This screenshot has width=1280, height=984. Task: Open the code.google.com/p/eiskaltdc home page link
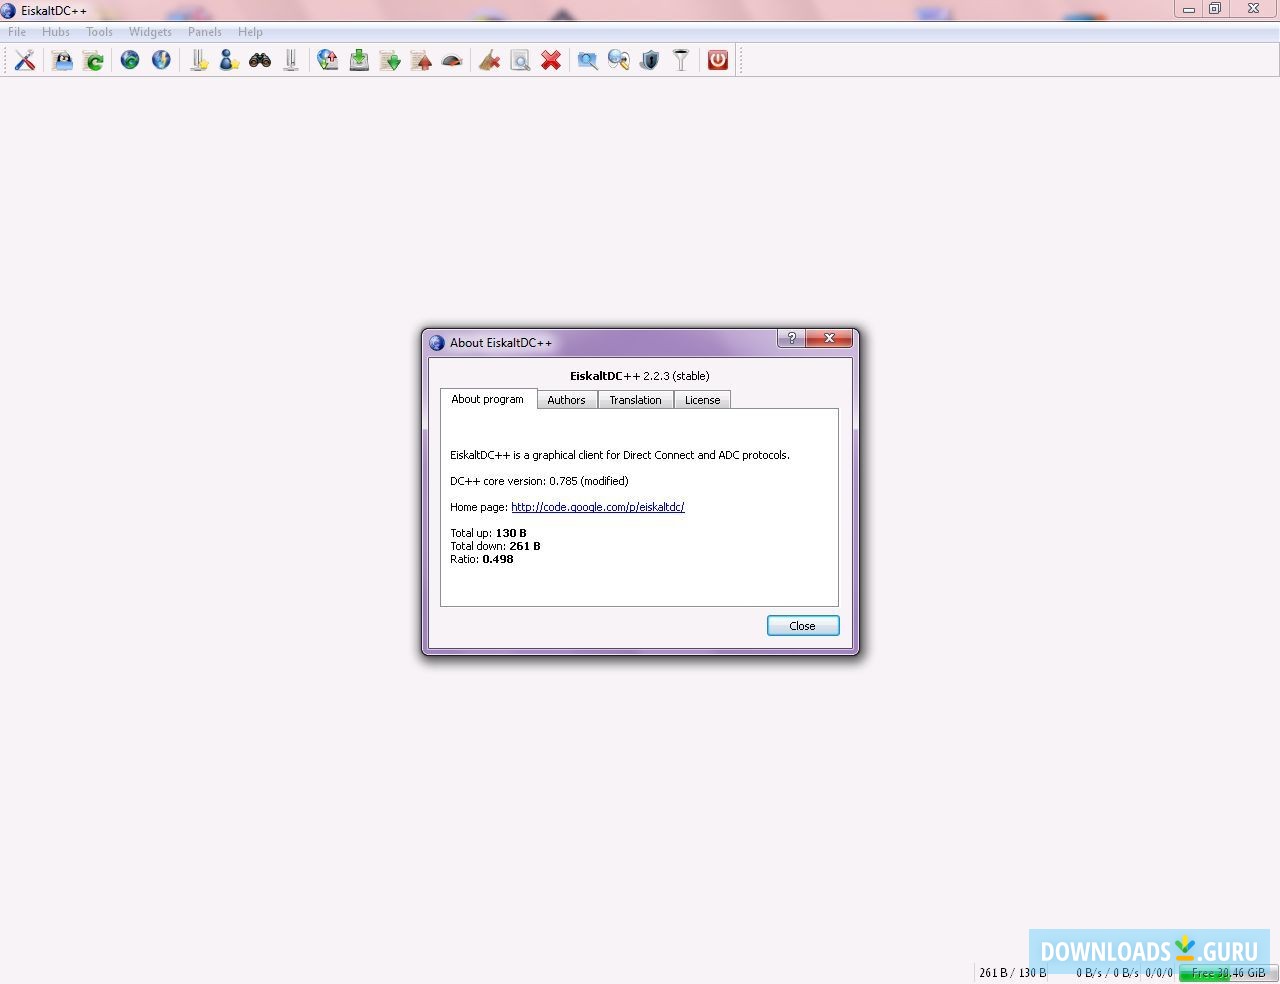(598, 507)
